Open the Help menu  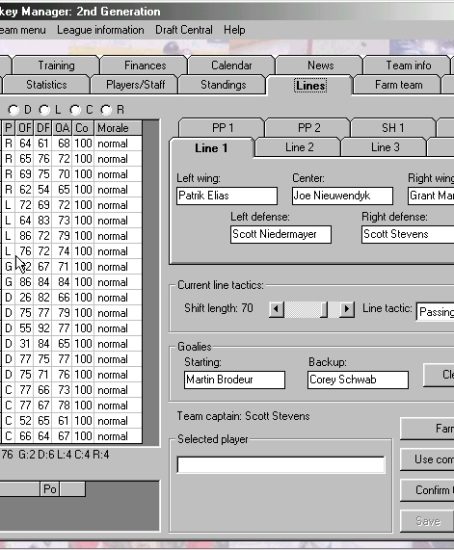coord(234,30)
